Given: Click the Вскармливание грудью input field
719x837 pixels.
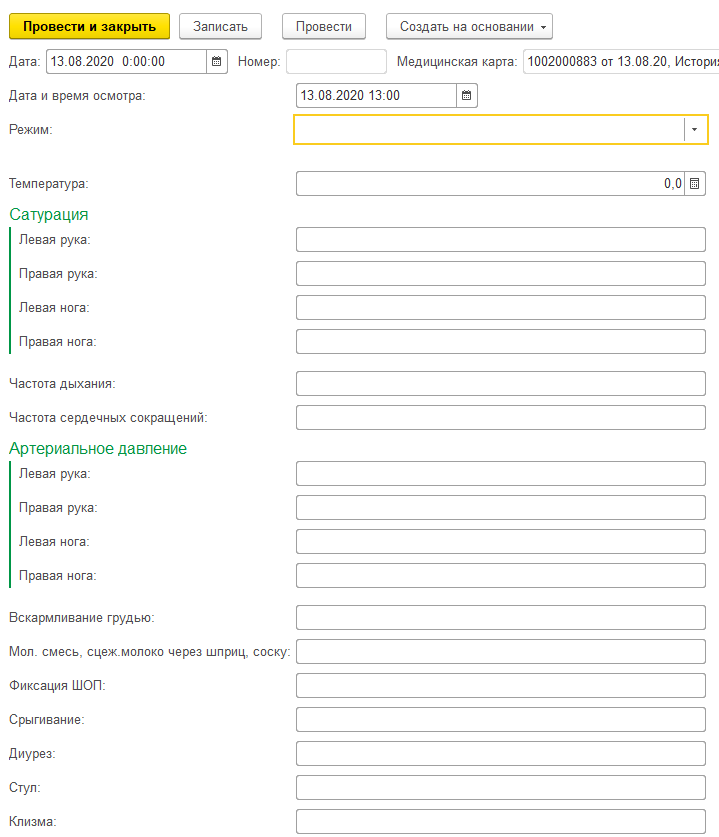Looking at the screenshot, I should click(x=501, y=617).
